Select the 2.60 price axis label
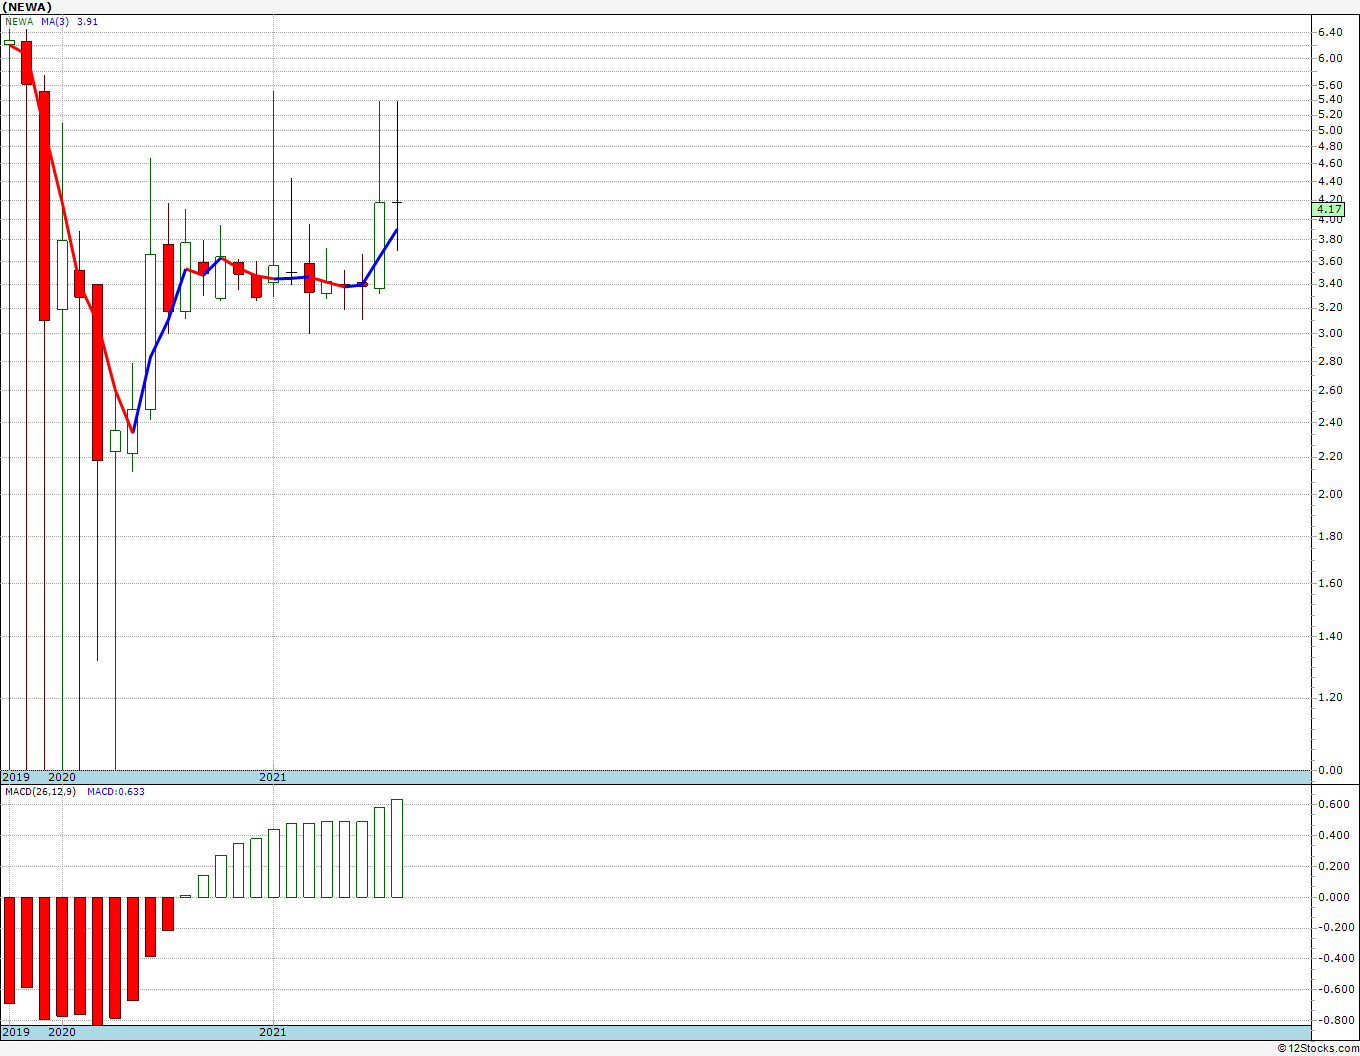The width and height of the screenshot is (1360, 1056). tap(1330, 391)
